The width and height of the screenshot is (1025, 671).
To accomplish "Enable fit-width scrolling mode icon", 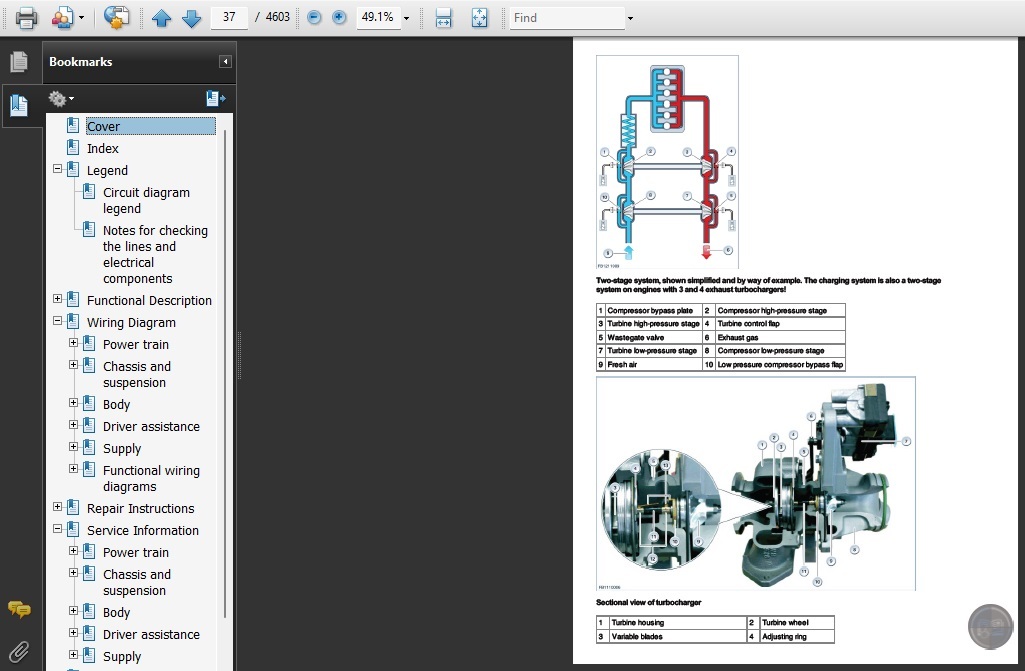I will click(x=443, y=18).
